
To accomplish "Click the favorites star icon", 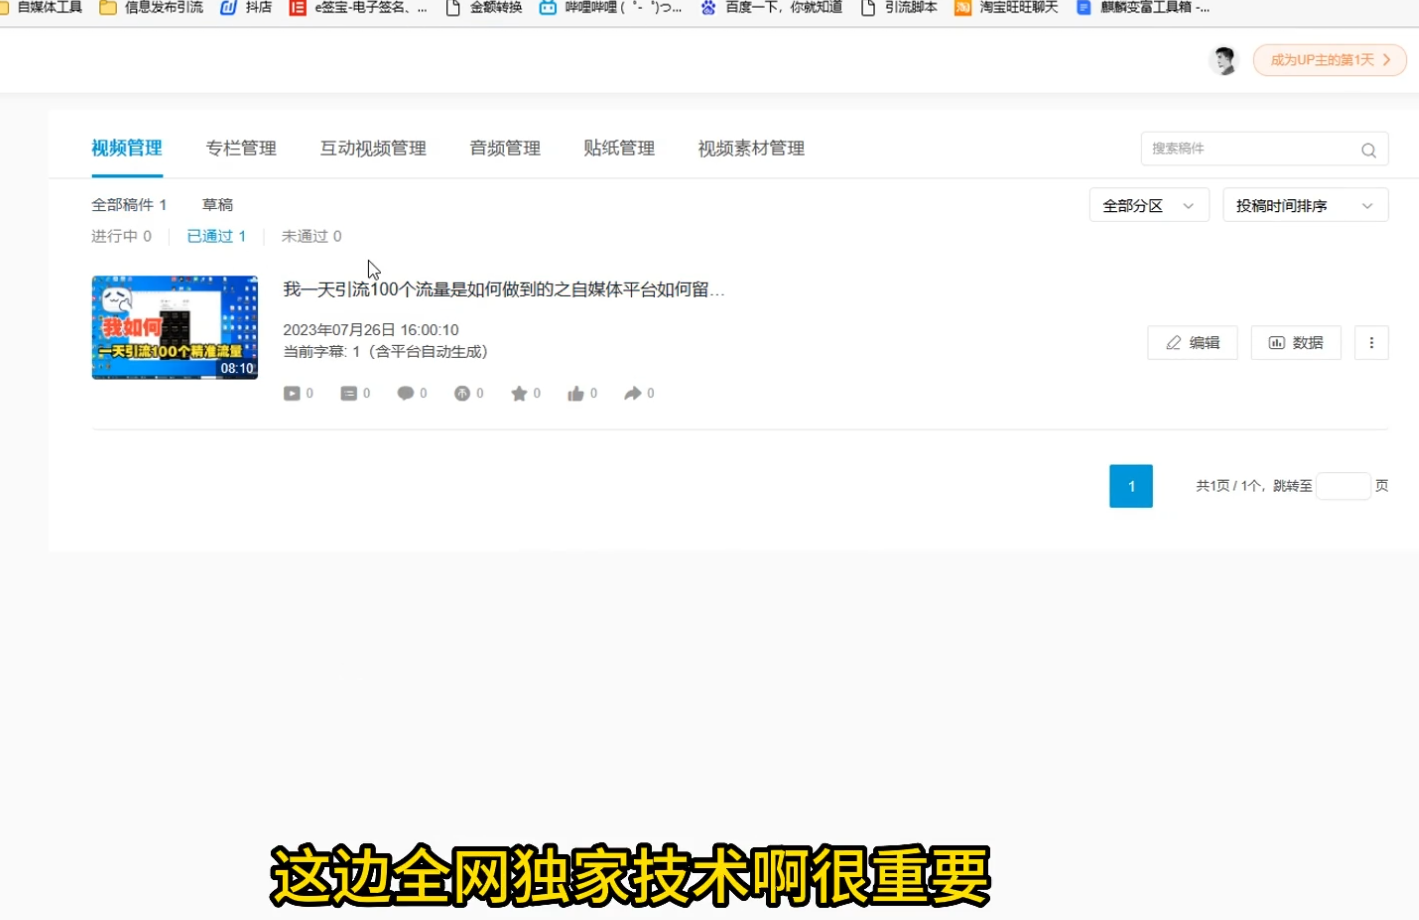I will point(519,394).
